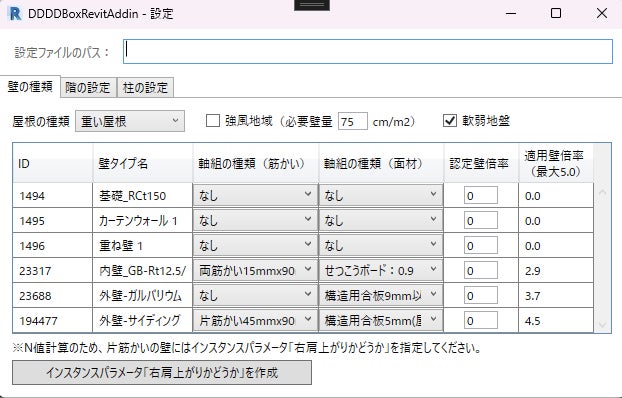
Task: Open 筋かい dropdown for 基礎_RCt150 row
Action: 255,195
